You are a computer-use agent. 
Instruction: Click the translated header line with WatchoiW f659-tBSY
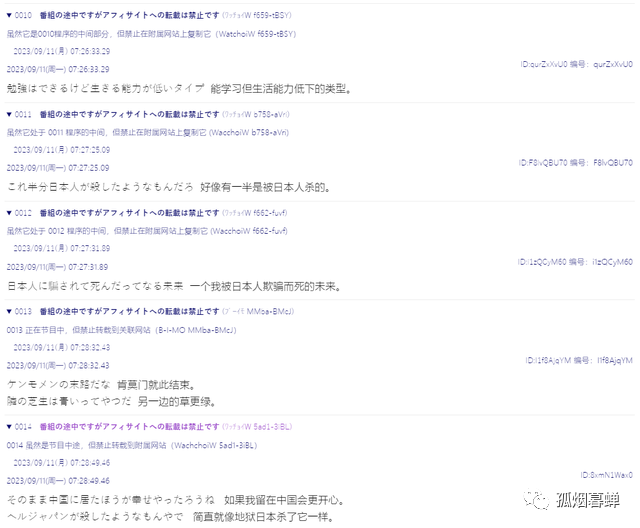(x=151, y=34)
